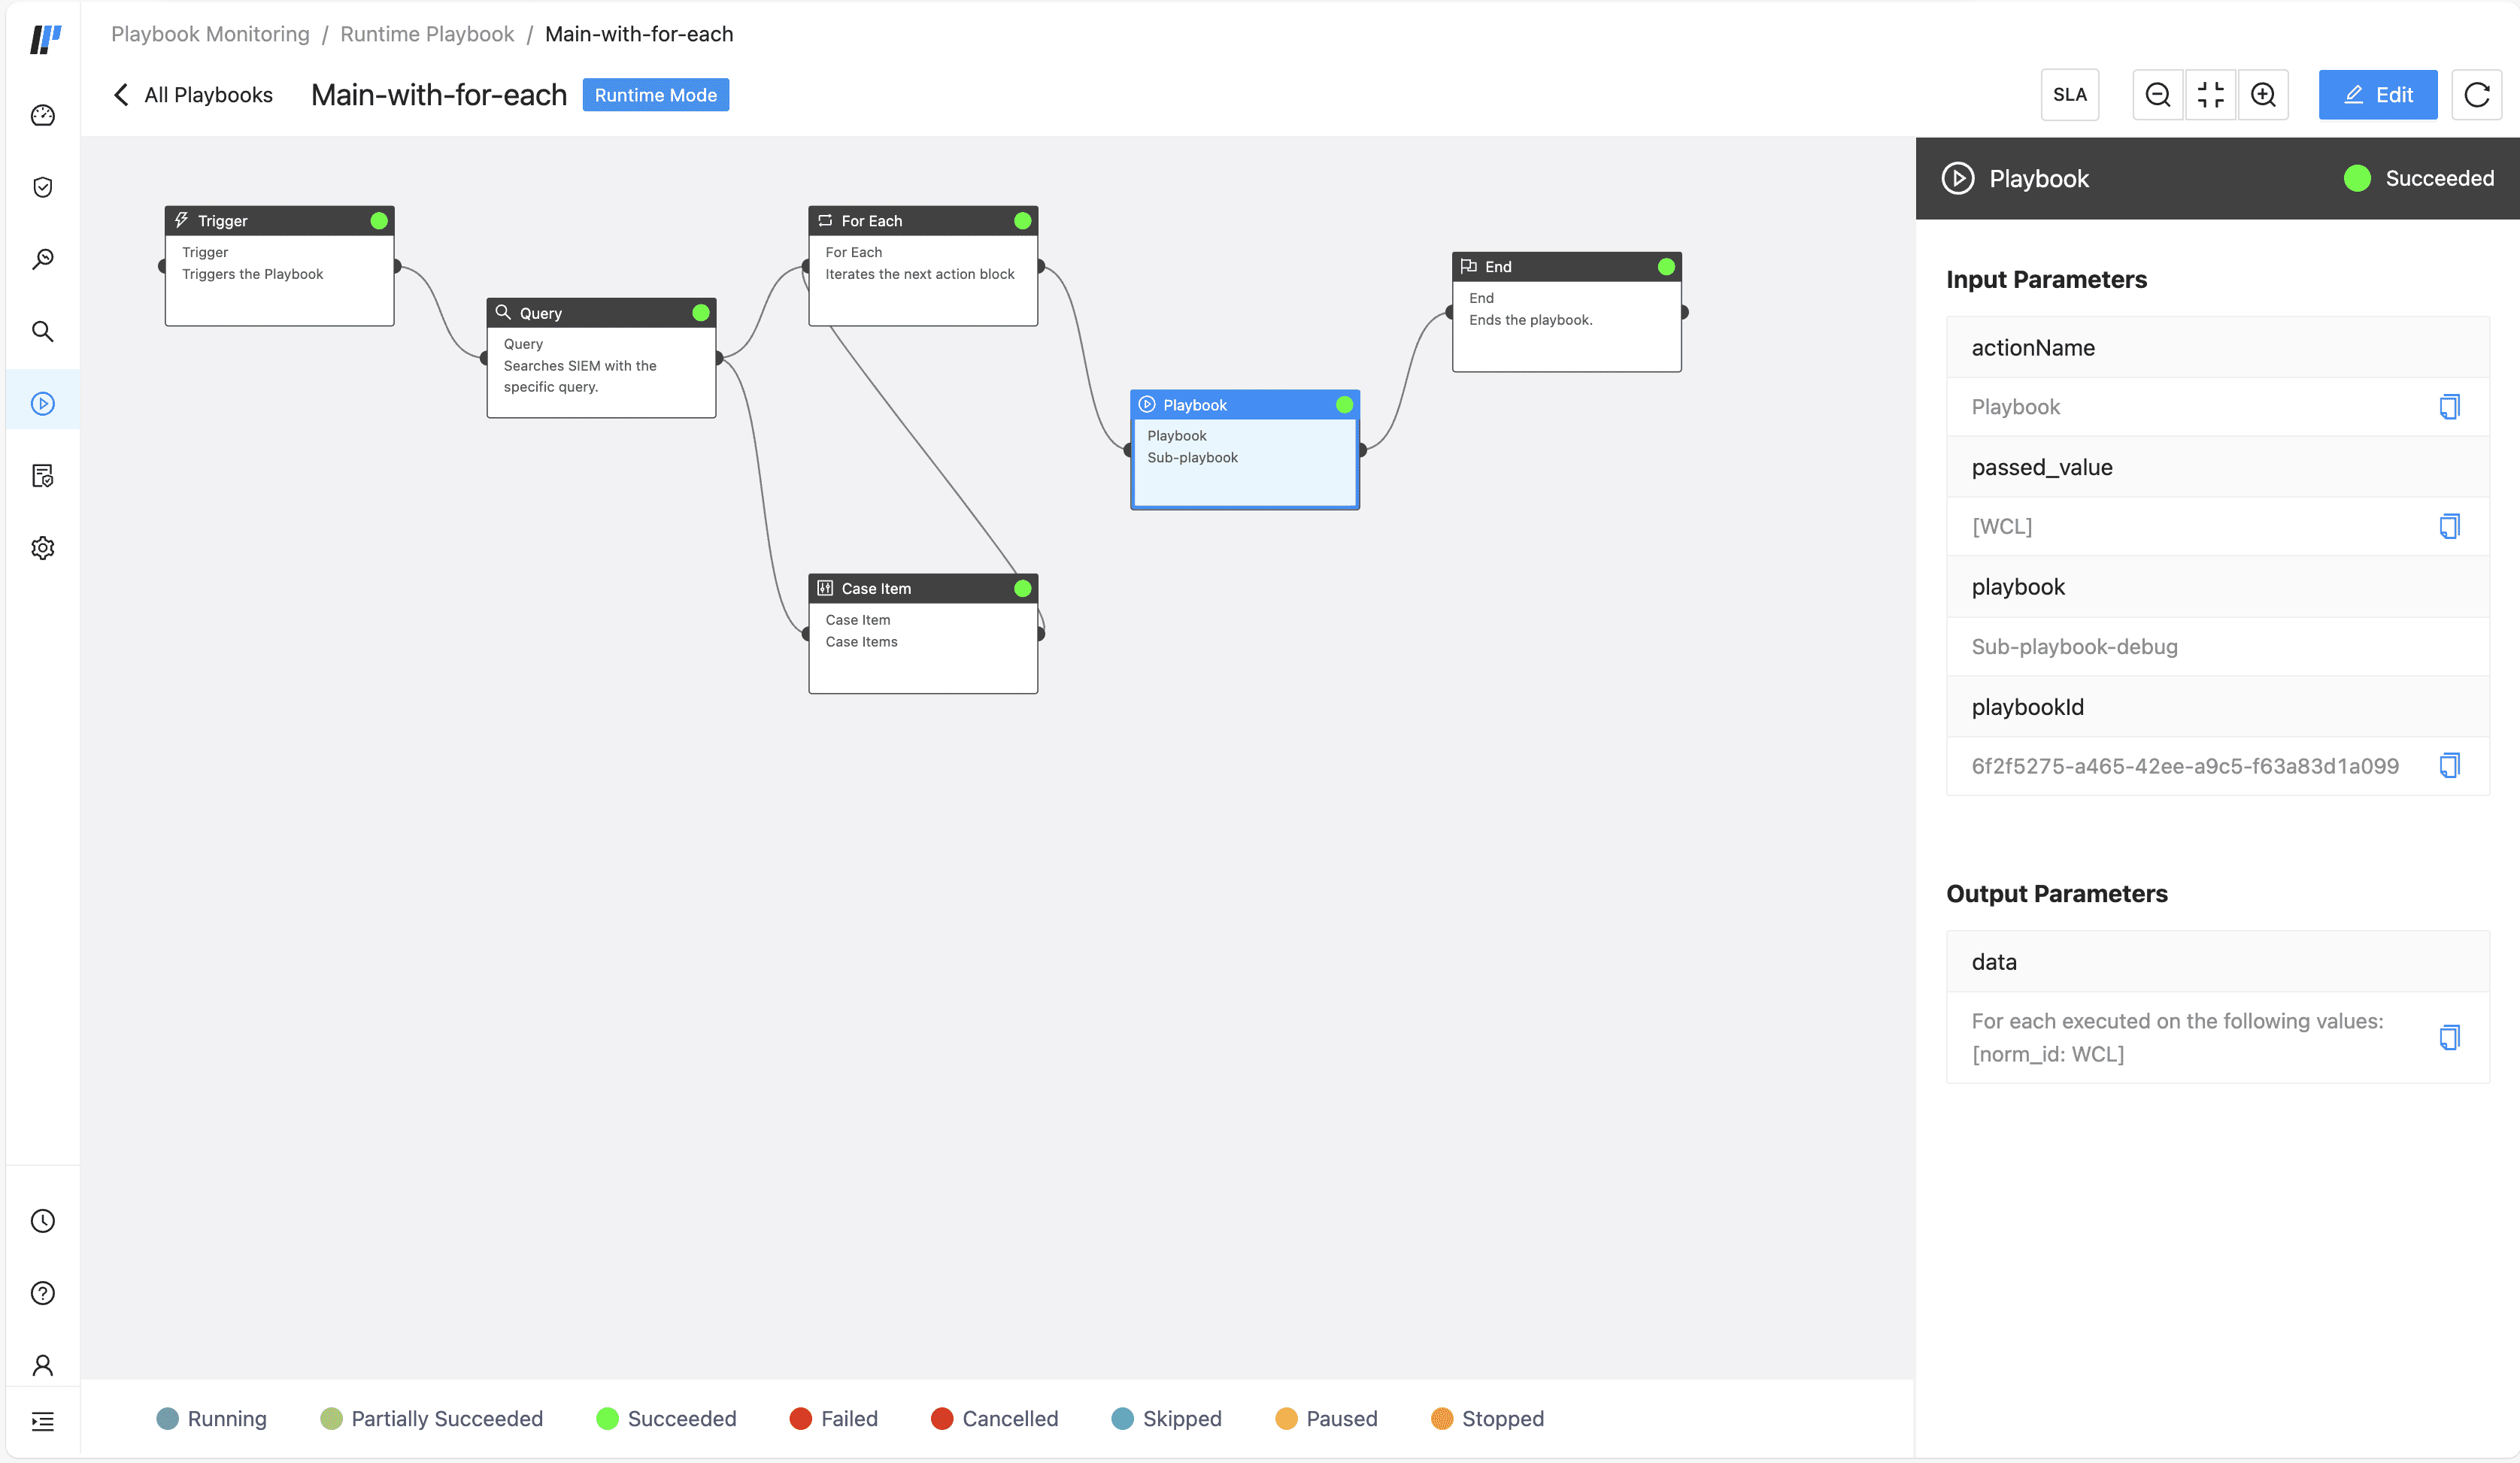The height and width of the screenshot is (1463, 2520).
Task: Open Playbook Monitoring breadcrumb
Action: tap(210, 34)
